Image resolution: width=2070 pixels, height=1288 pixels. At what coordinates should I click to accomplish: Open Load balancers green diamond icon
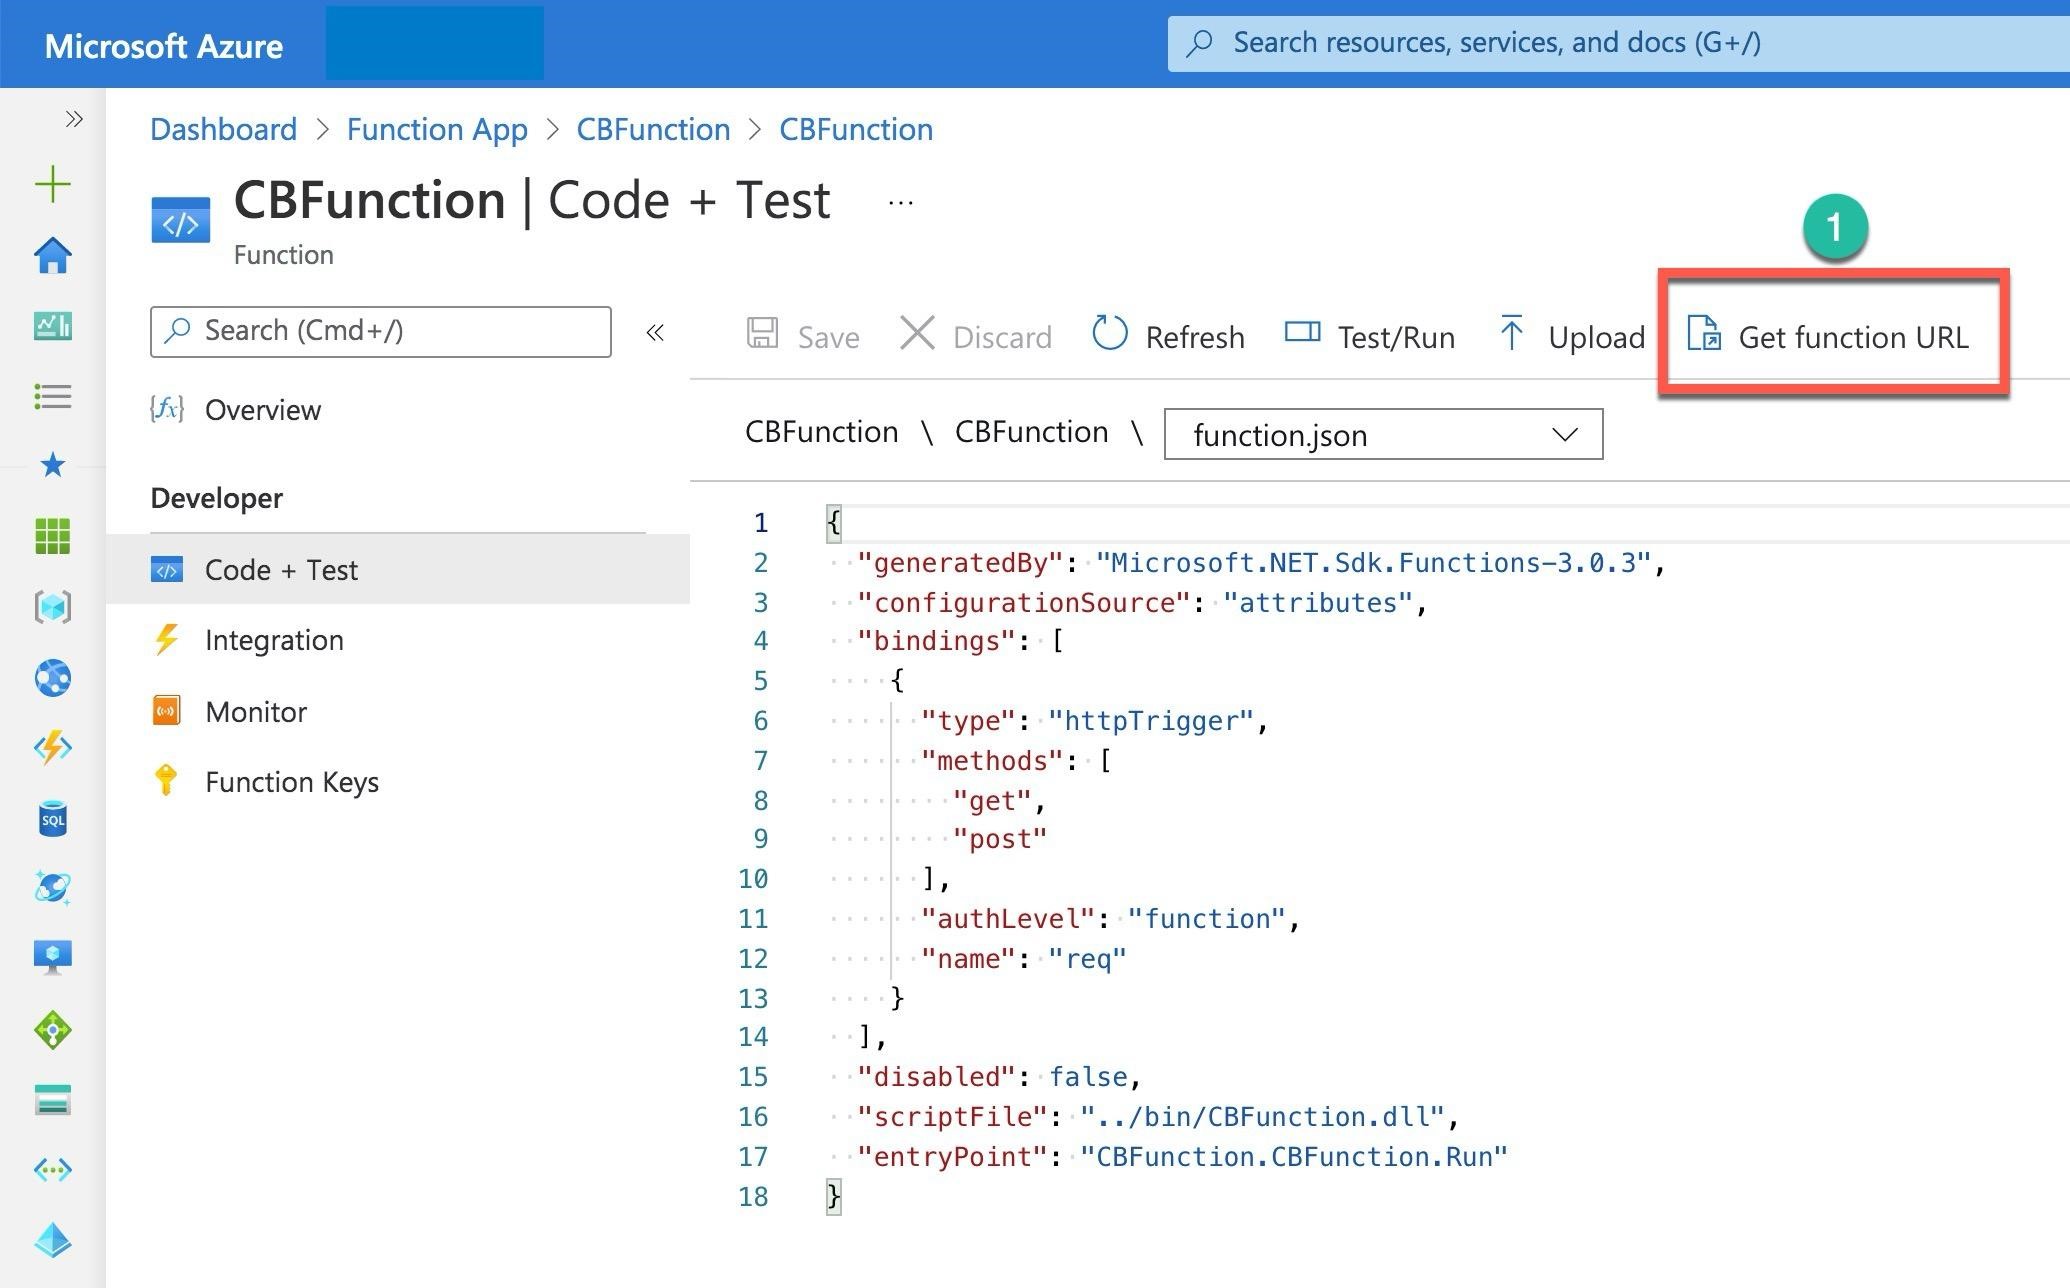52,1030
